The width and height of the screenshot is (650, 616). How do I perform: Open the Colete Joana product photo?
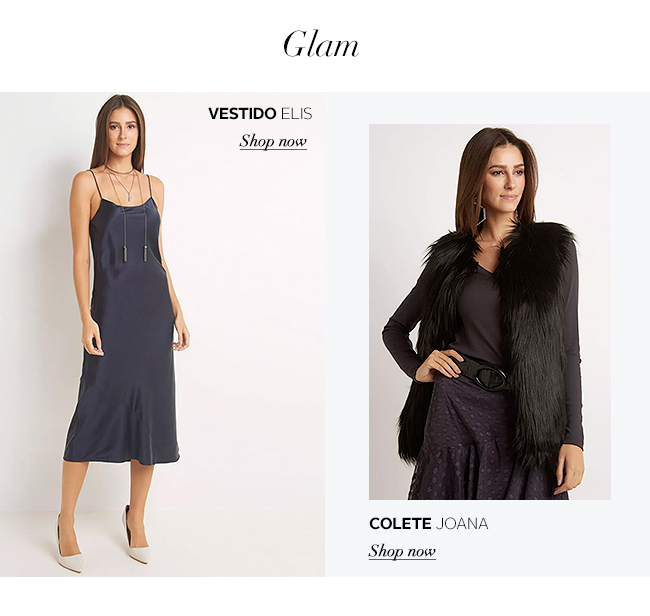[x=490, y=312]
